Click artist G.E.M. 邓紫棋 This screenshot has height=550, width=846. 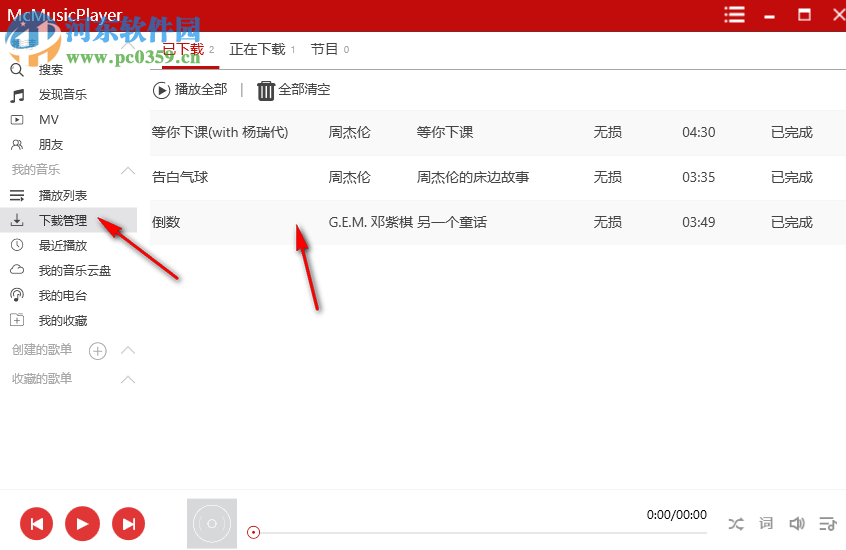tap(371, 222)
